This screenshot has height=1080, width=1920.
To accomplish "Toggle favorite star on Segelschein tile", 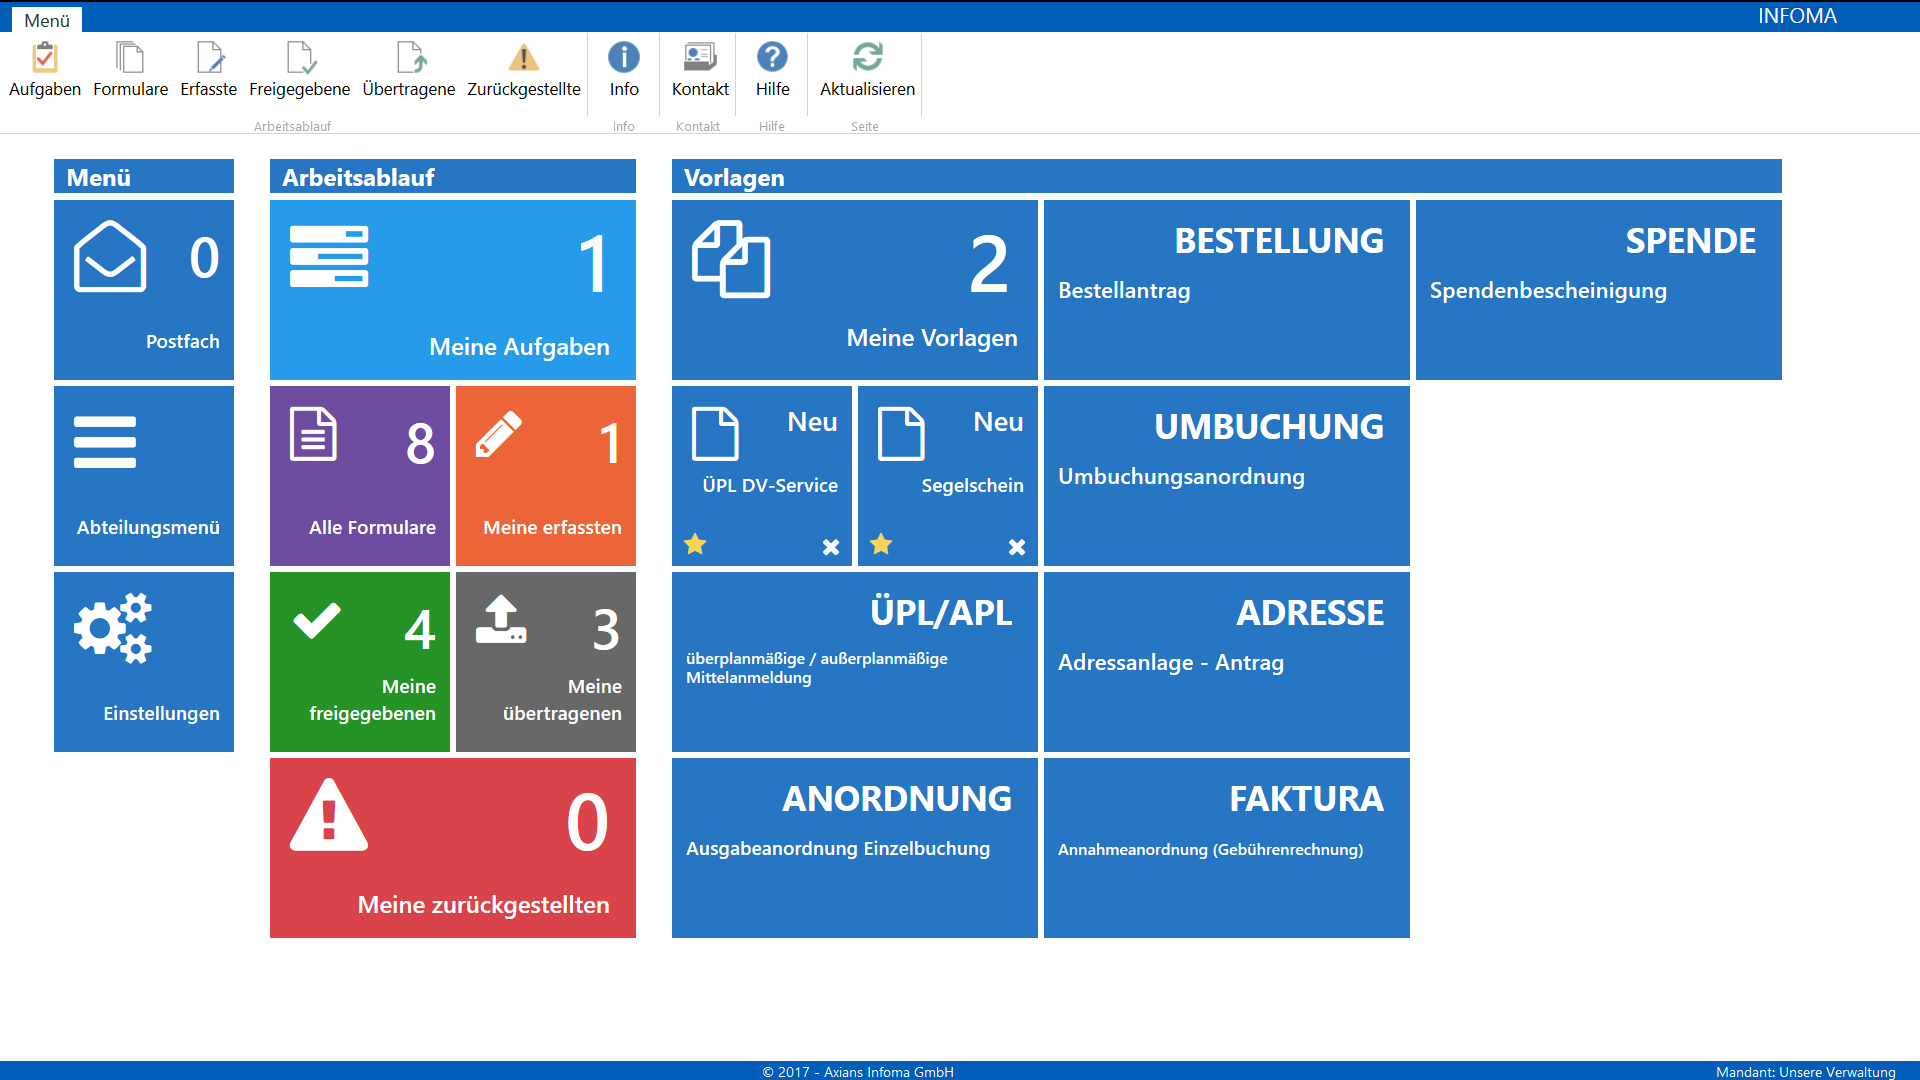I will pyautogui.click(x=881, y=544).
